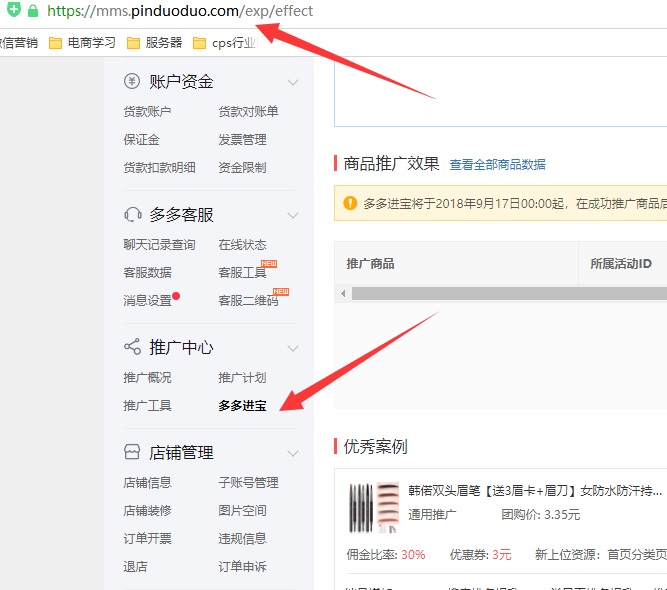Click the 账户资金 yen circle icon

(132, 81)
